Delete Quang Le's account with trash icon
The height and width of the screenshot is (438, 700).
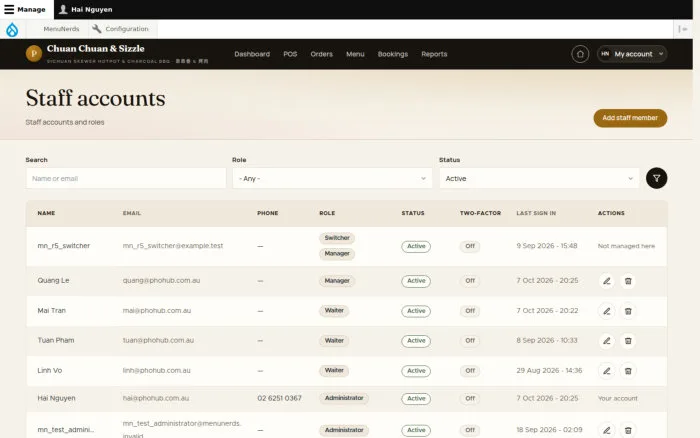[628, 281]
